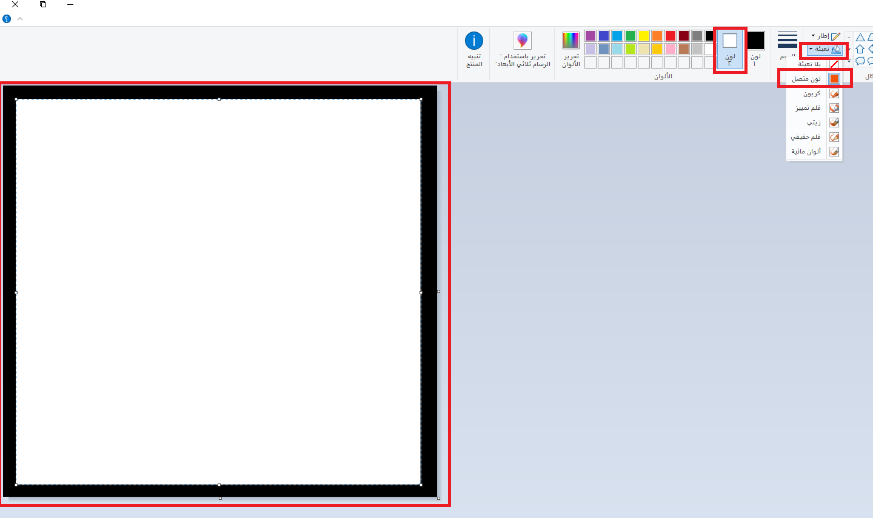Pick the dark gray palette swatch
This screenshot has width=873, height=518.
click(697, 36)
